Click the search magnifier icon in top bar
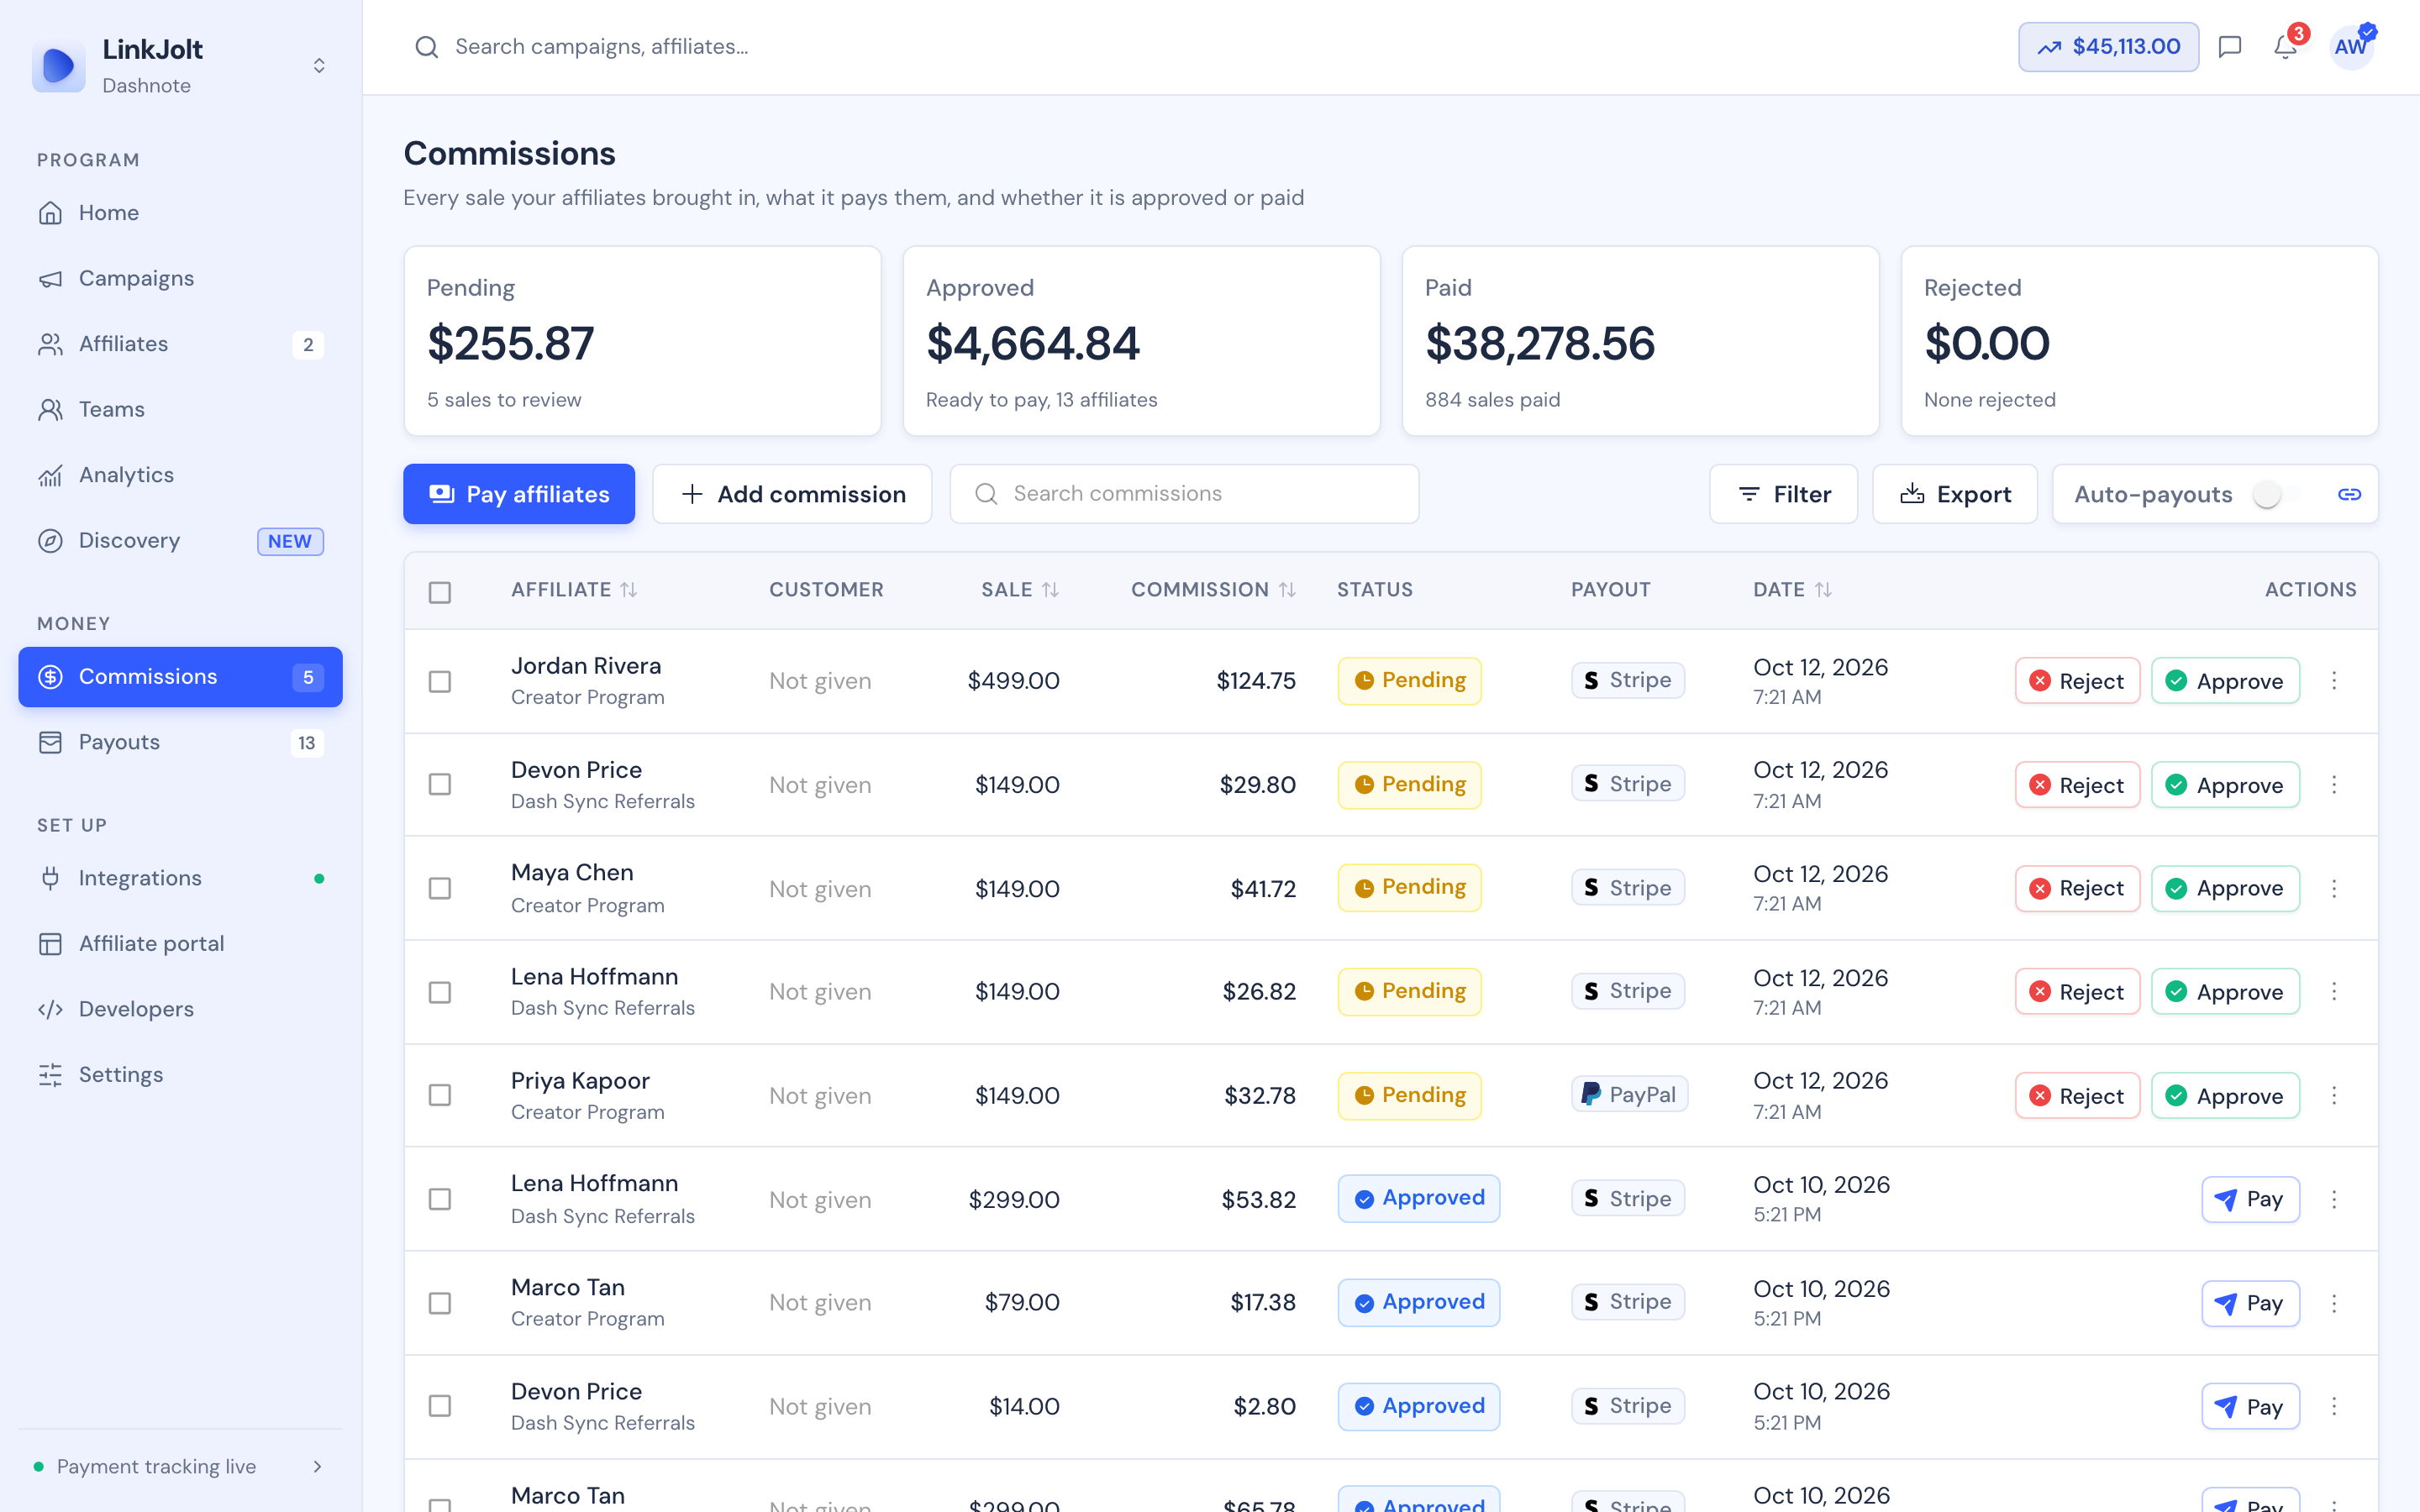Screen dimensions: 2420x1512 click(427, 47)
